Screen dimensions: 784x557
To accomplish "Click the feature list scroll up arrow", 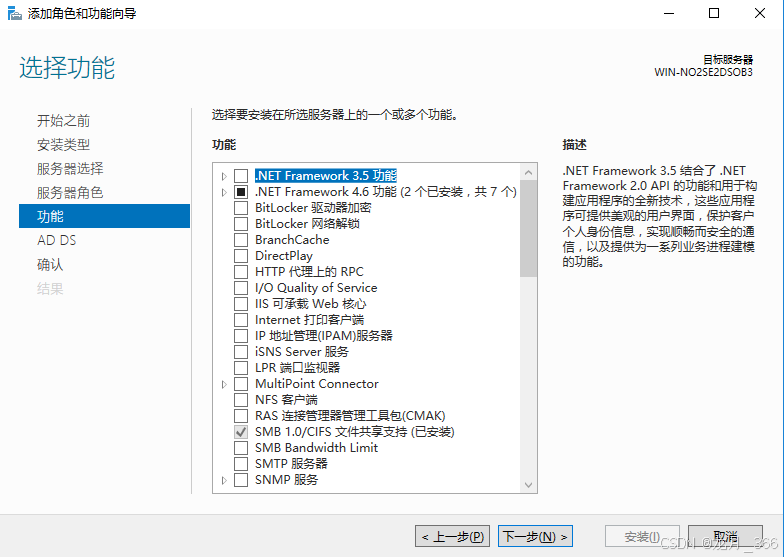I will (528, 172).
